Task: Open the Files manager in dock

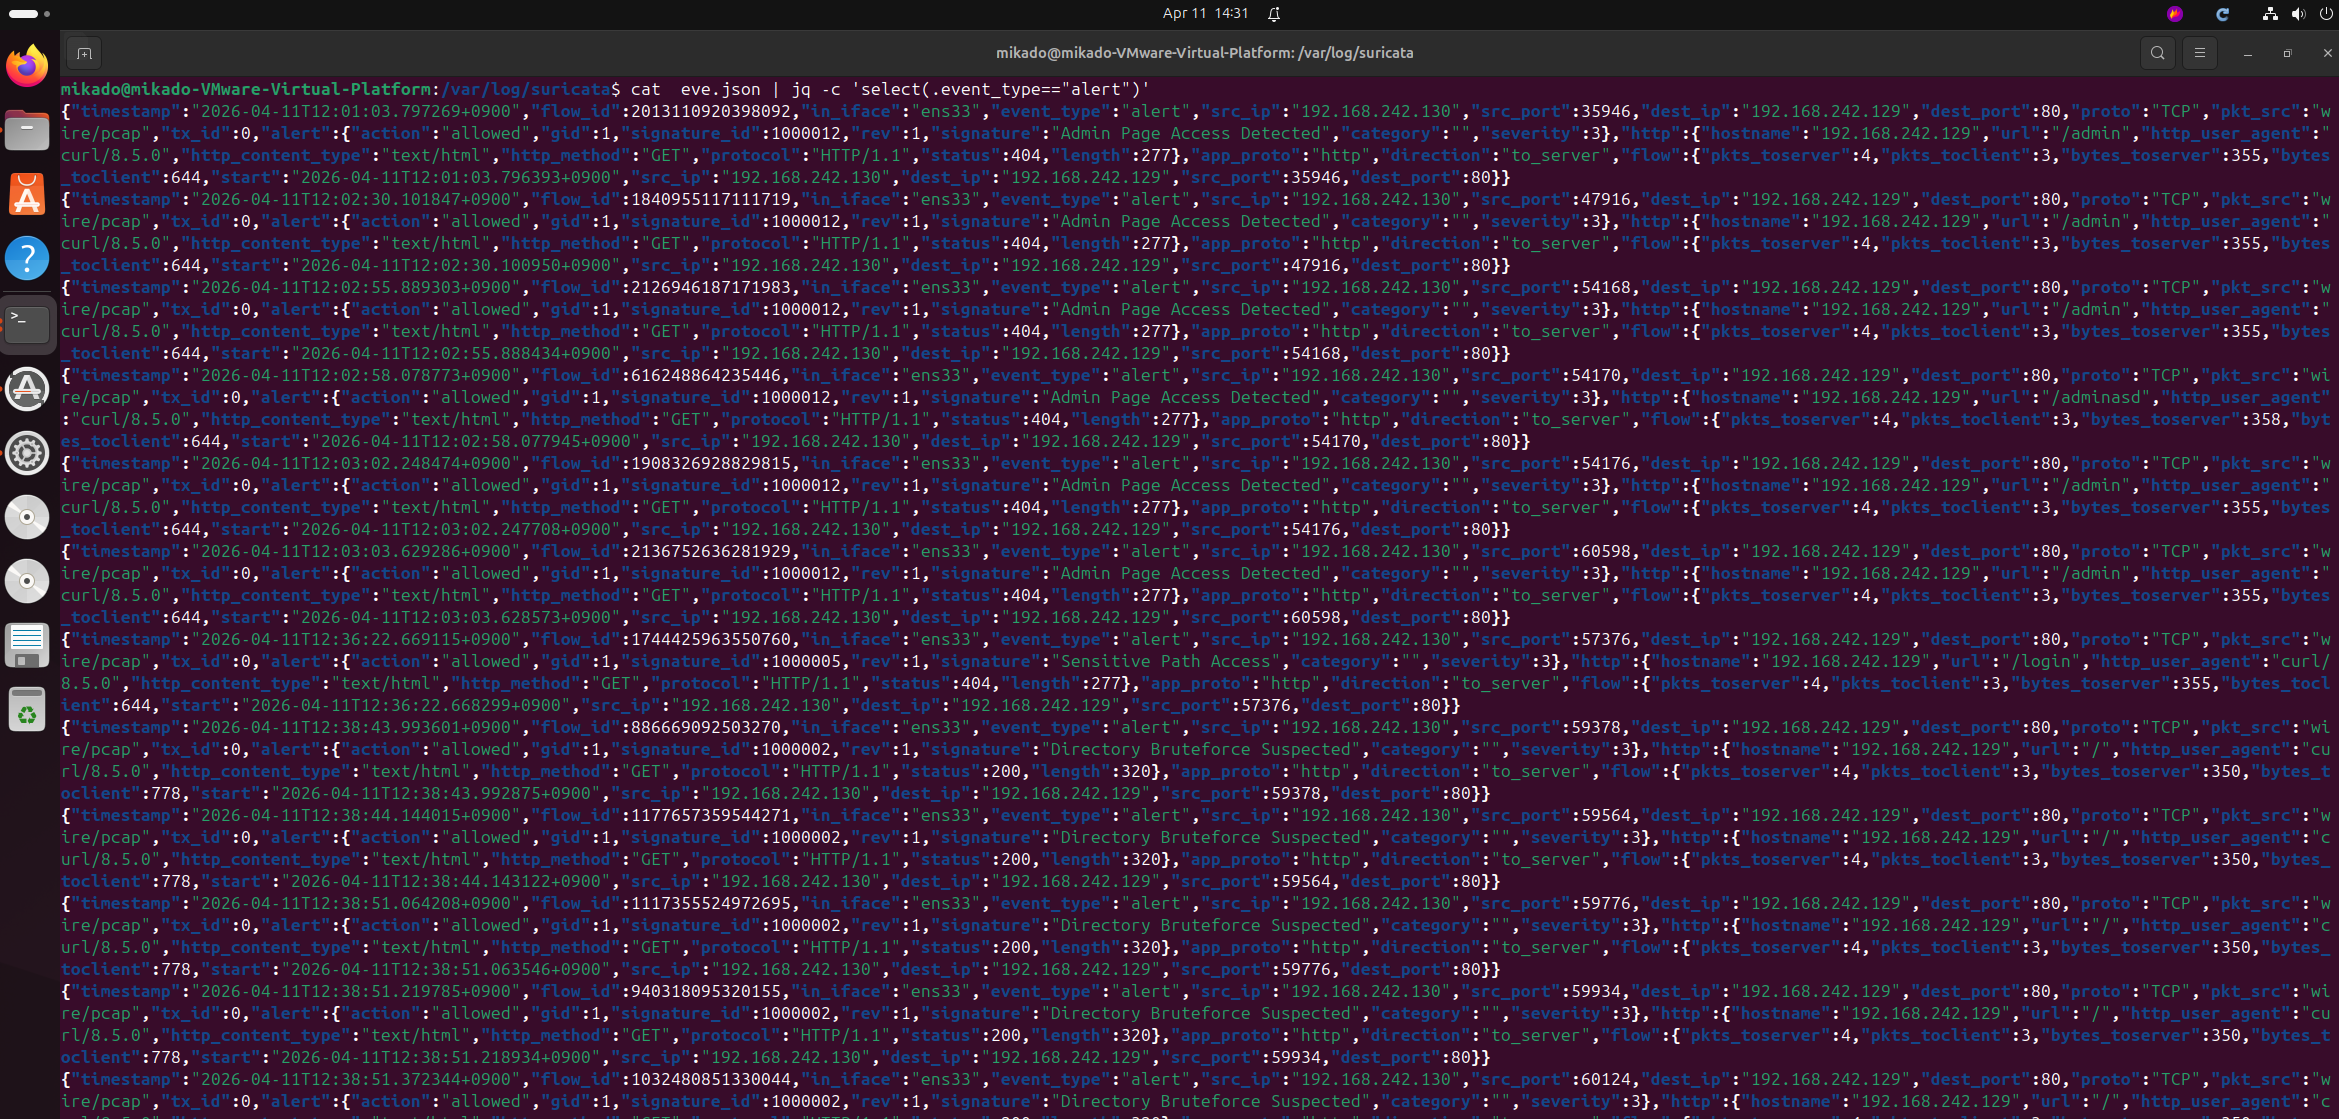Action: 27,130
